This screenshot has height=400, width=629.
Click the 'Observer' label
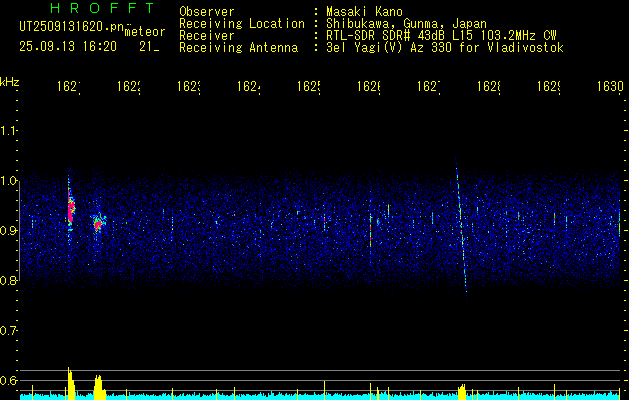tap(207, 12)
